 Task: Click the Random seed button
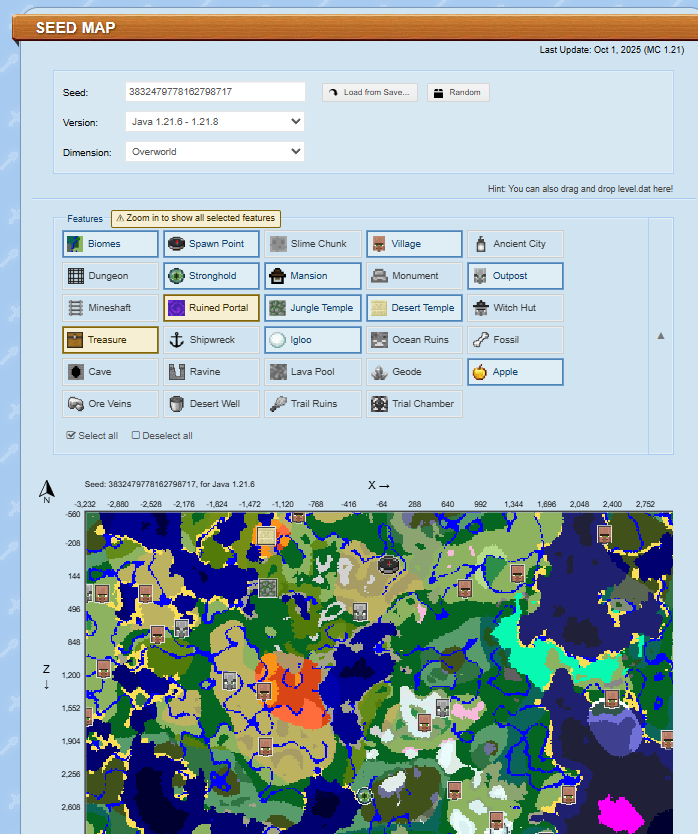pos(457,92)
